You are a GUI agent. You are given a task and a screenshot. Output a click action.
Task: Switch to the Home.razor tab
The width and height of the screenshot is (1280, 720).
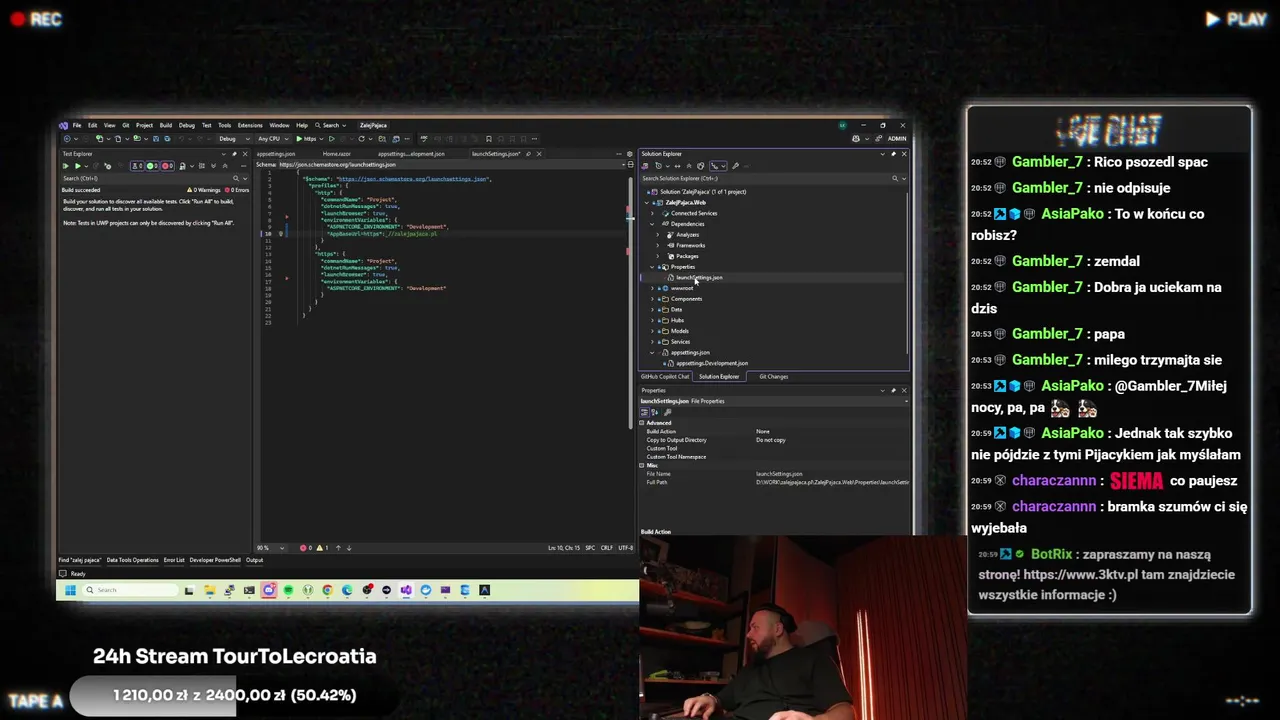click(337, 154)
